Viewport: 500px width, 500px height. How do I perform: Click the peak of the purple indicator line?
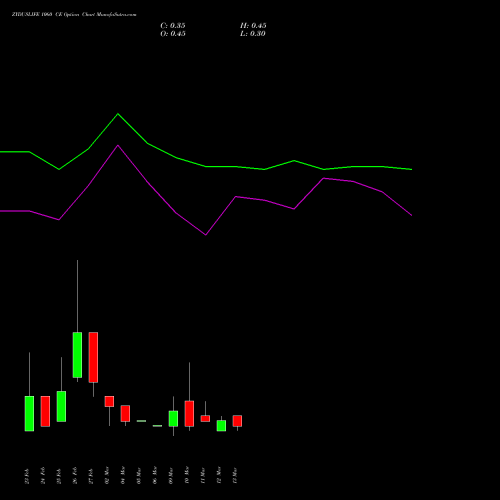click(118, 145)
